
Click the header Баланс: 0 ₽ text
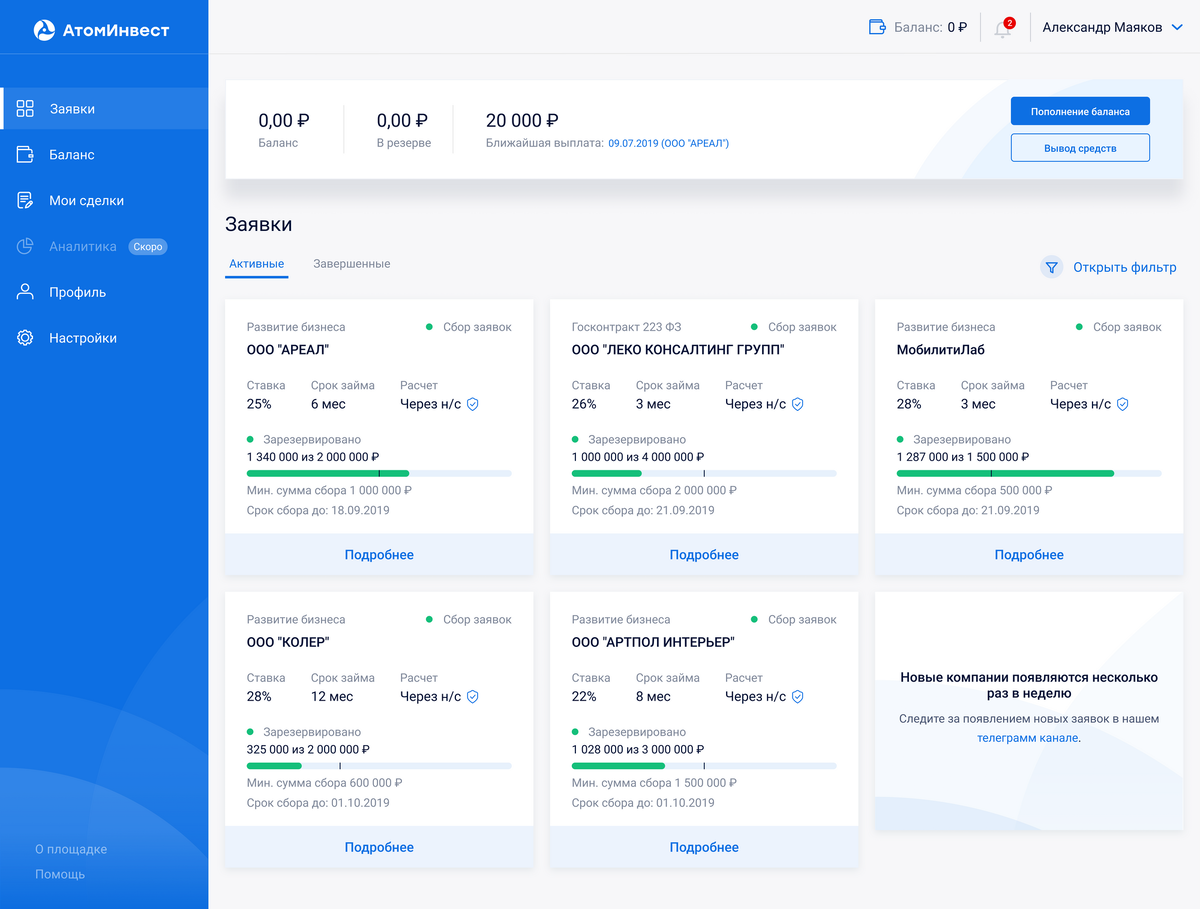click(930, 28)
